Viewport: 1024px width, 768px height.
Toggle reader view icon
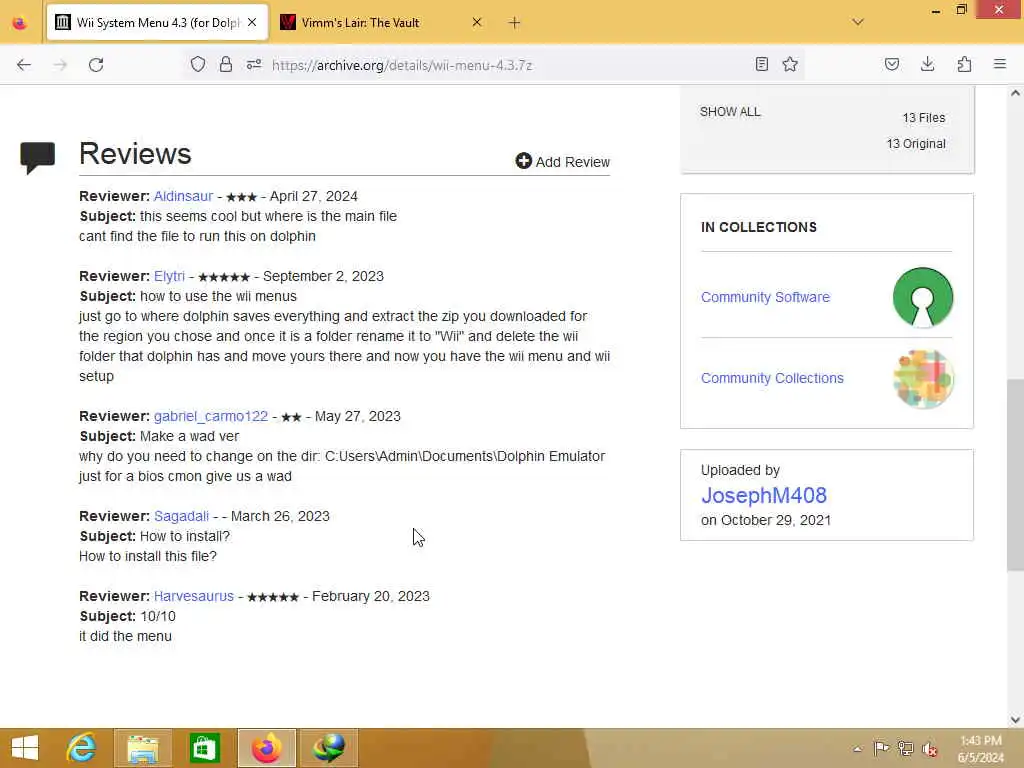click(x=761, y=64)
